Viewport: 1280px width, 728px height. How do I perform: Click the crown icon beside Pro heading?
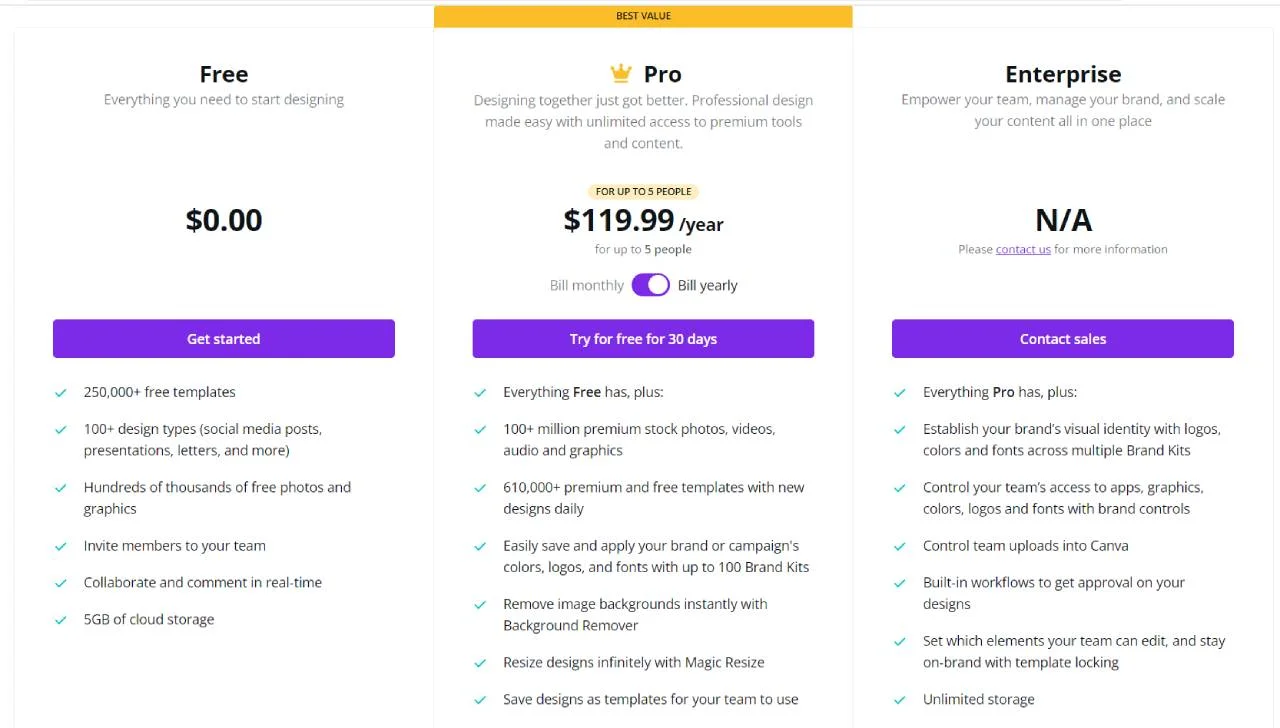(621, 74)
